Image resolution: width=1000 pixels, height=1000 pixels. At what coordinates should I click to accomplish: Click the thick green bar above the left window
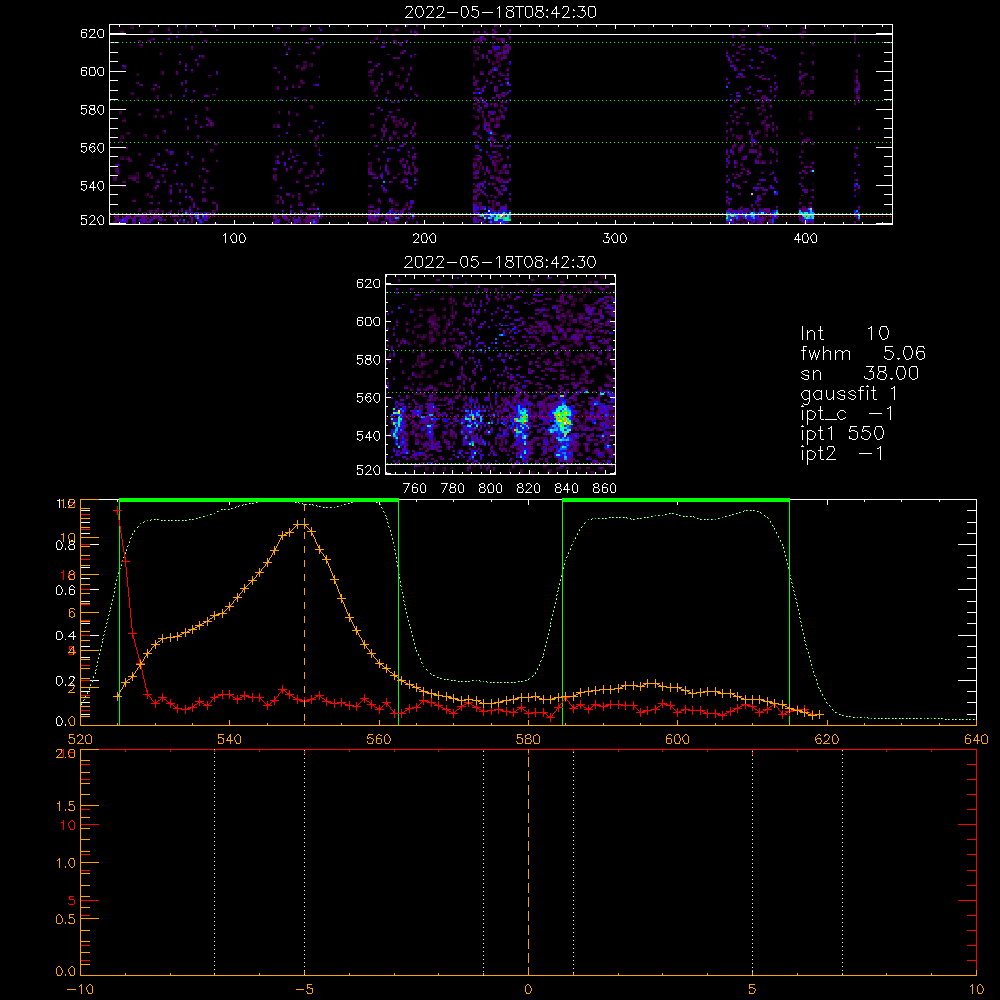pyautogui.click(x=259, y=500)
